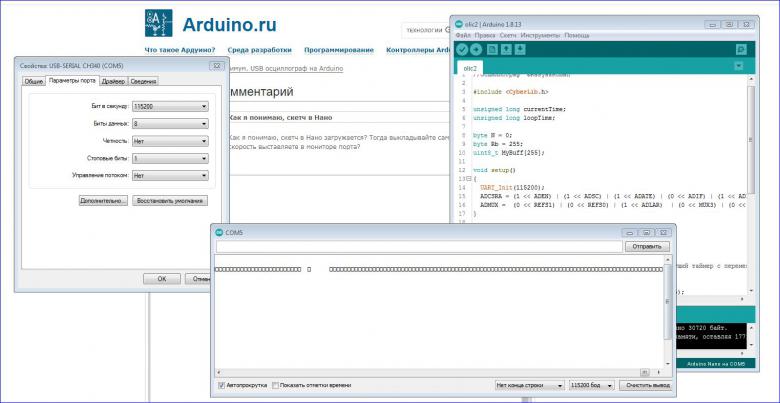The height and width of the screenshot is (403, 780).
Task: Open the Инструменты menu in Arduino IDE
Action: (x=540, y=36)
